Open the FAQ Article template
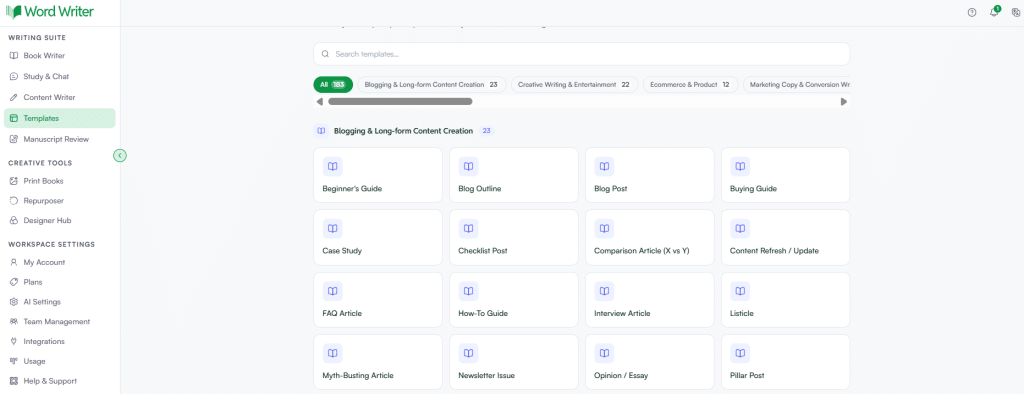The image size is (1024, 394). click(377, 300)
